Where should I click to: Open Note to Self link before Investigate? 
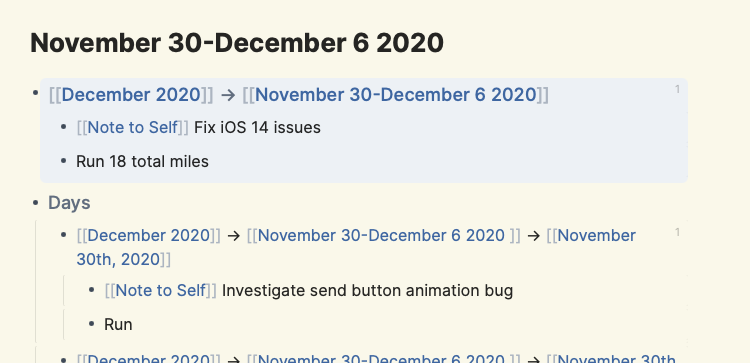pos(161,290)
